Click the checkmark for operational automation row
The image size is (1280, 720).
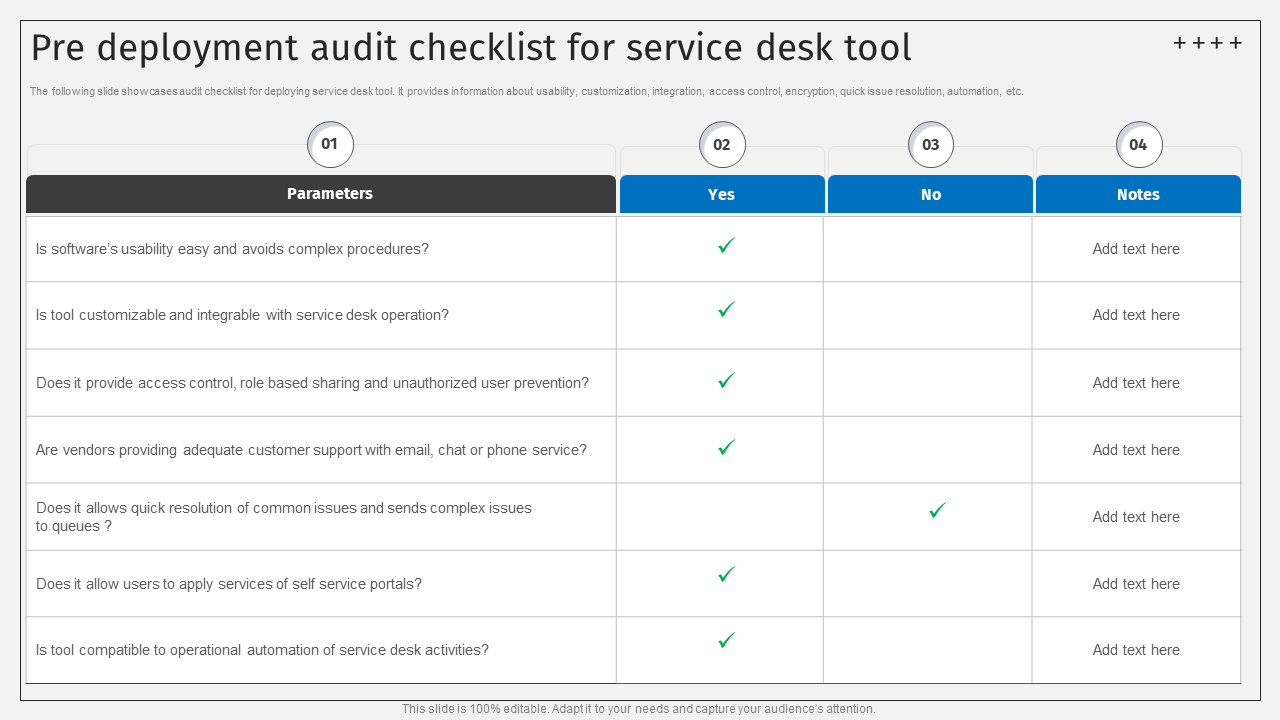coord(726,640)
